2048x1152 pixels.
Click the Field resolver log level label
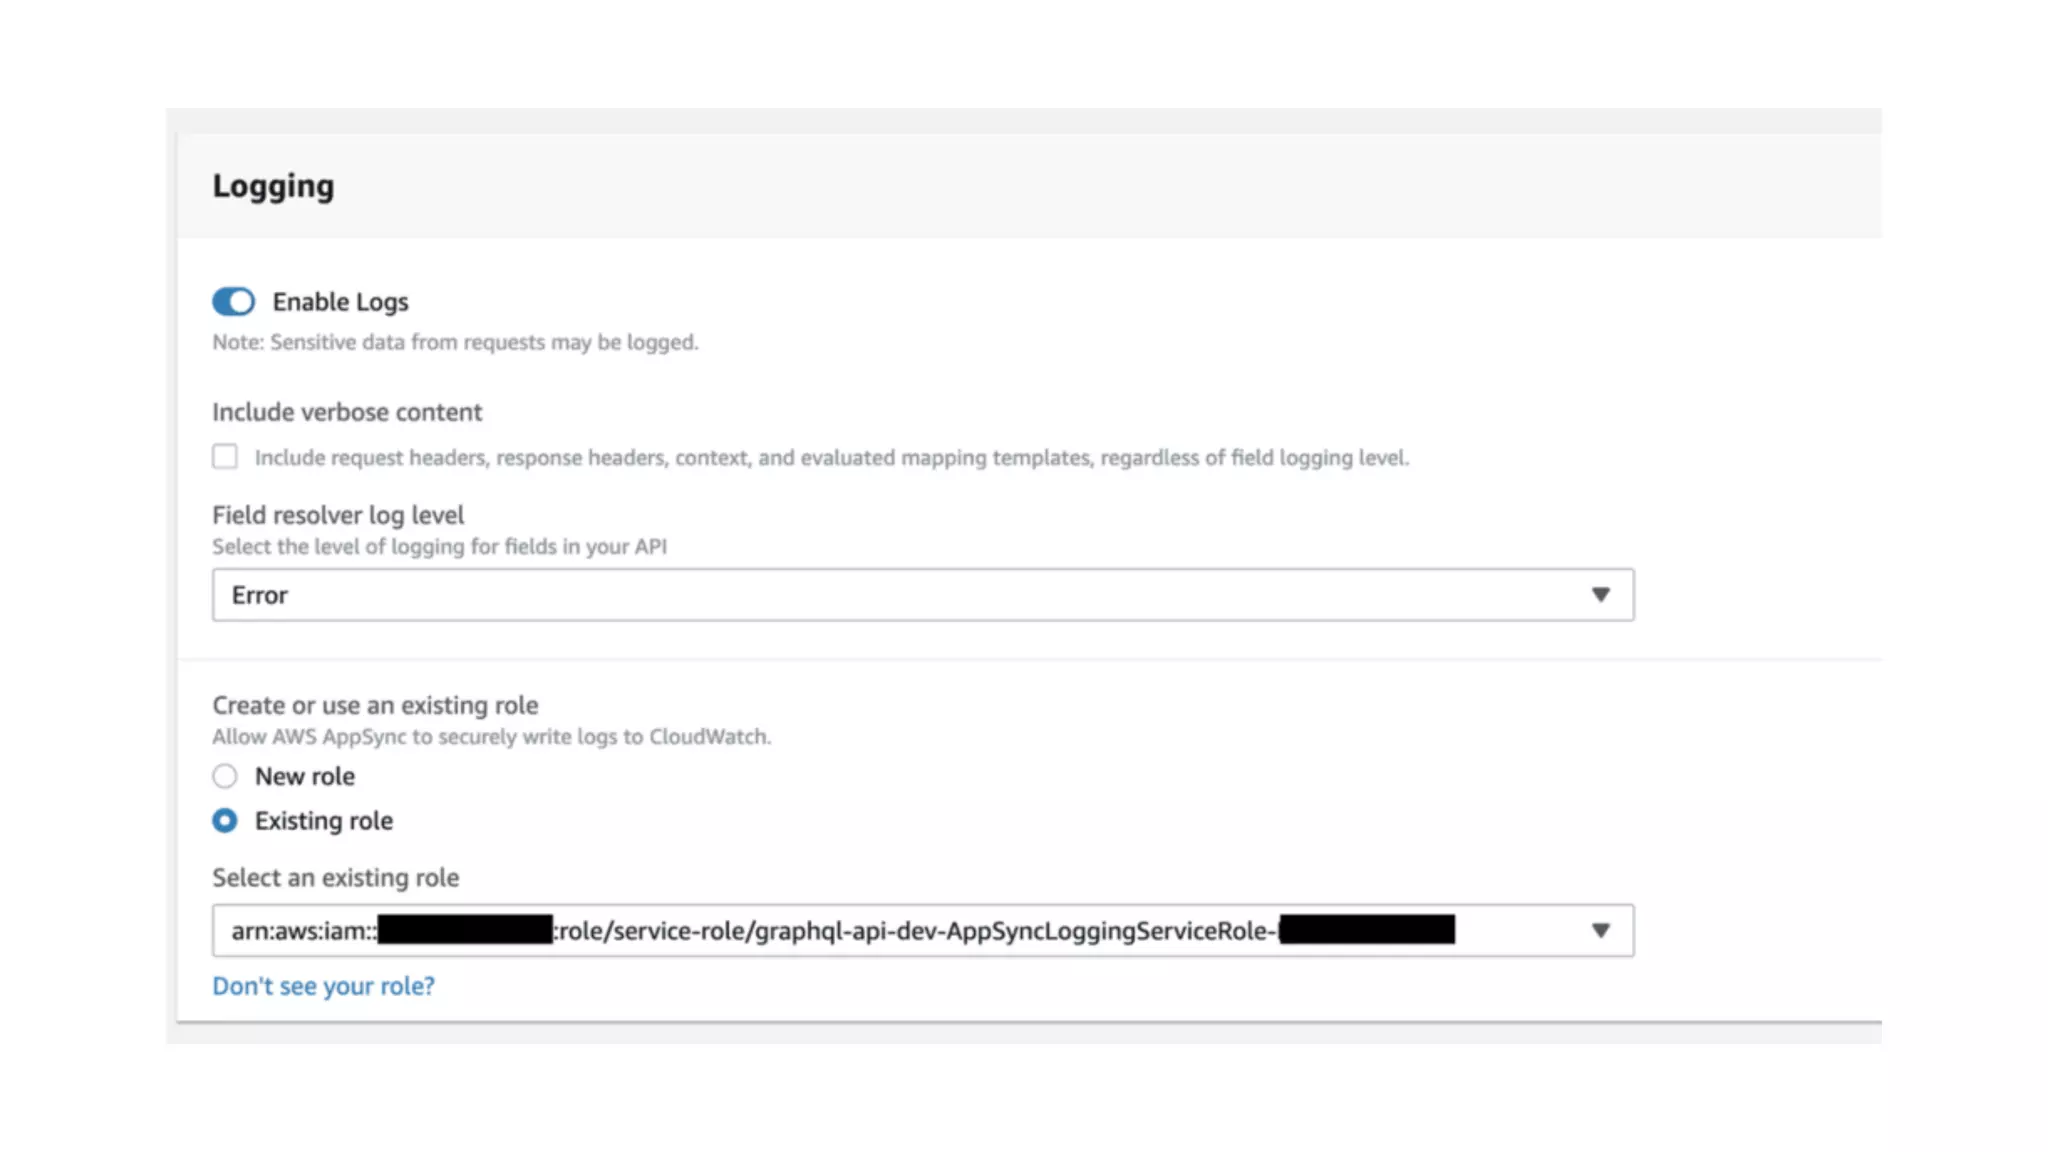pos(337,515)
